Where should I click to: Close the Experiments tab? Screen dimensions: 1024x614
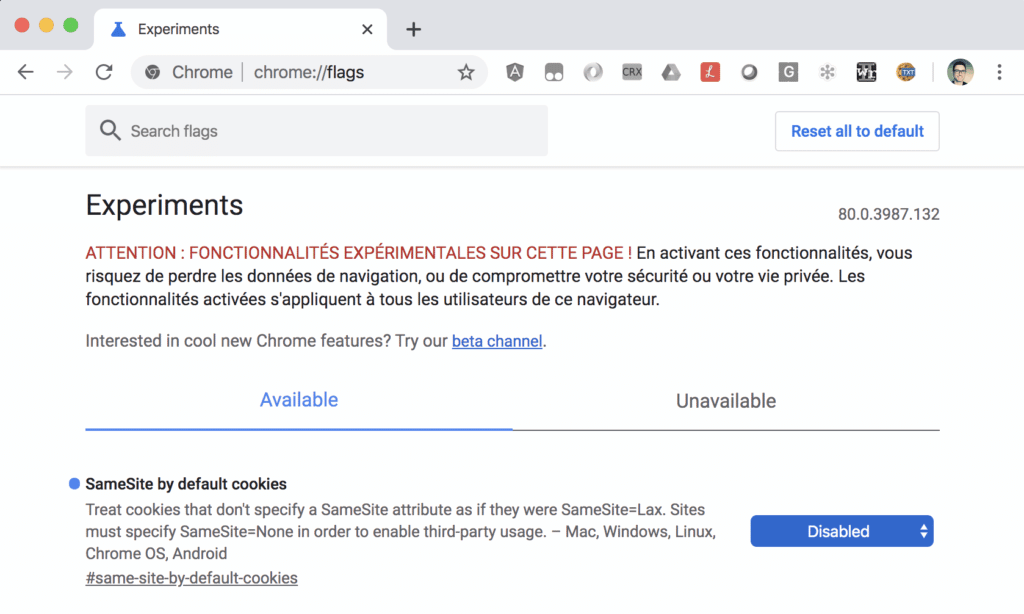coord(367,29)
